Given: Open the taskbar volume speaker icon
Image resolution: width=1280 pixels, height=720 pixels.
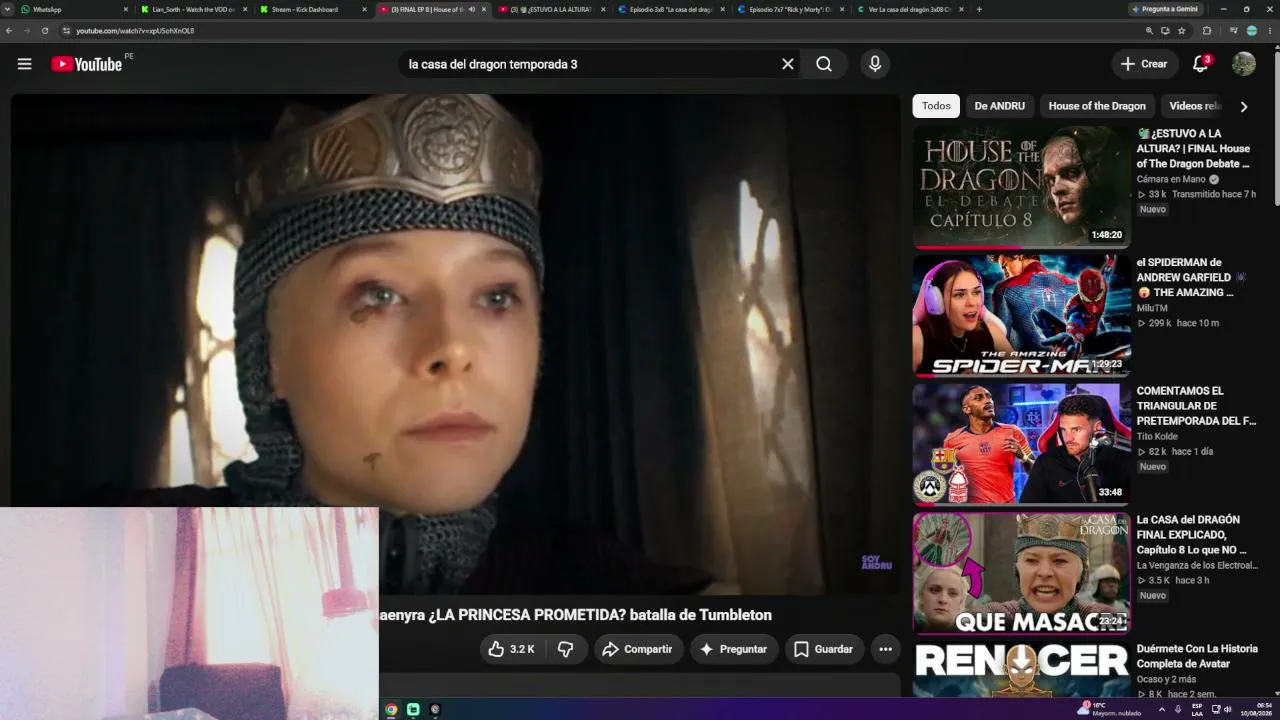Looking at the screenshot, I should click(1227, 710).
